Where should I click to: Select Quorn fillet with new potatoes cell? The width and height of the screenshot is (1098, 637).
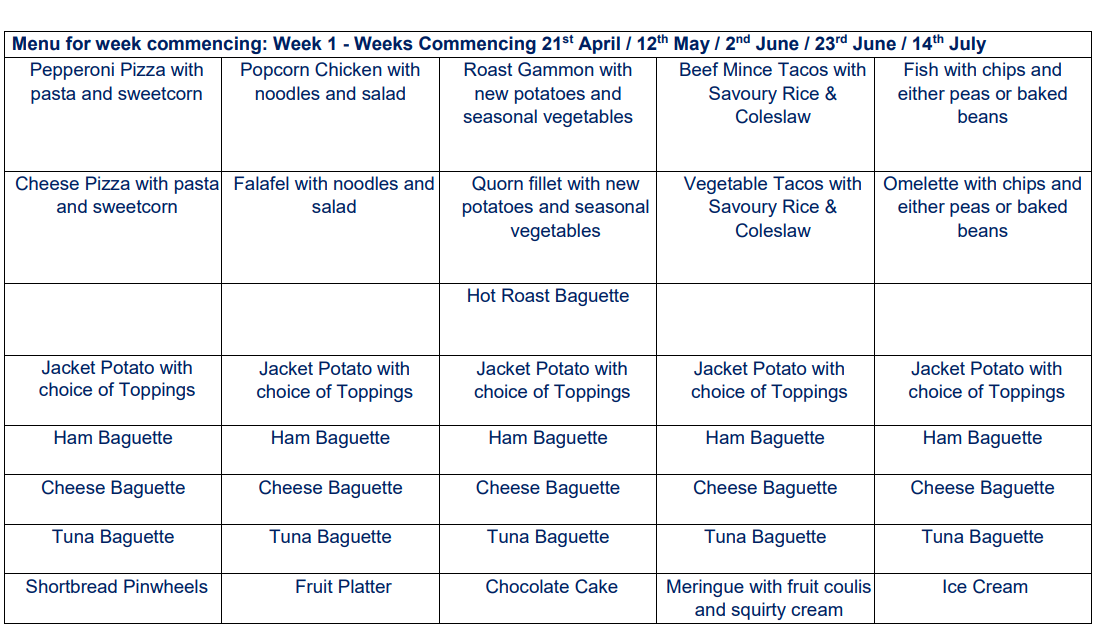(x=548, y=228)
